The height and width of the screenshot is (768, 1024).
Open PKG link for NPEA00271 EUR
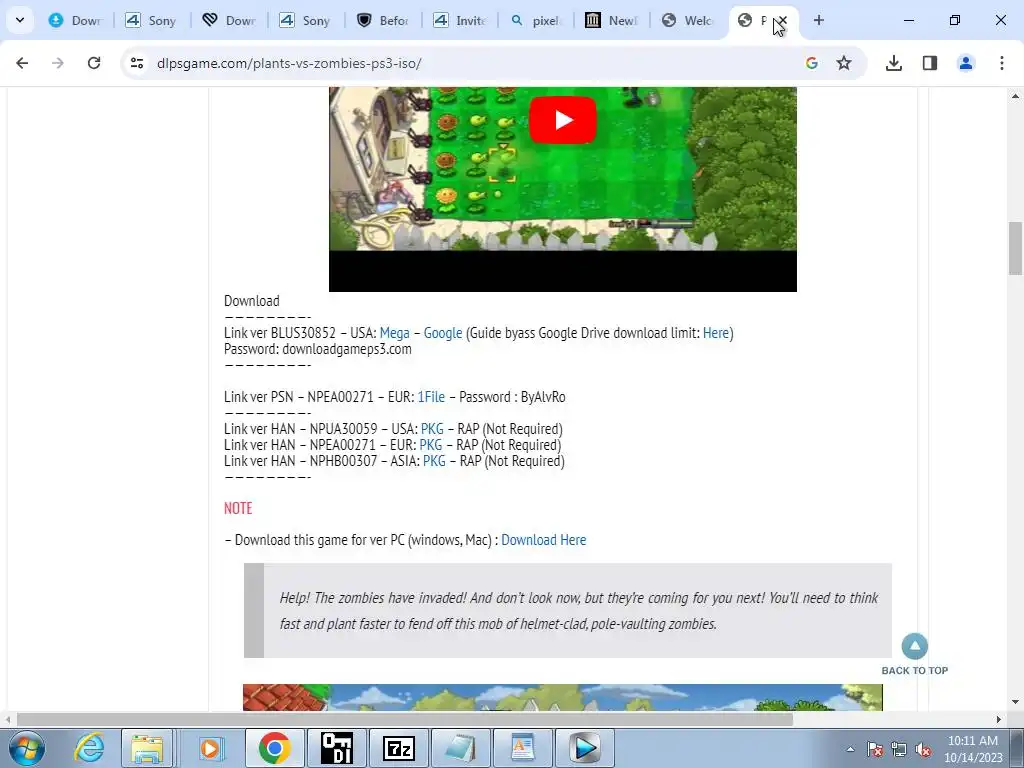(430, 445)
